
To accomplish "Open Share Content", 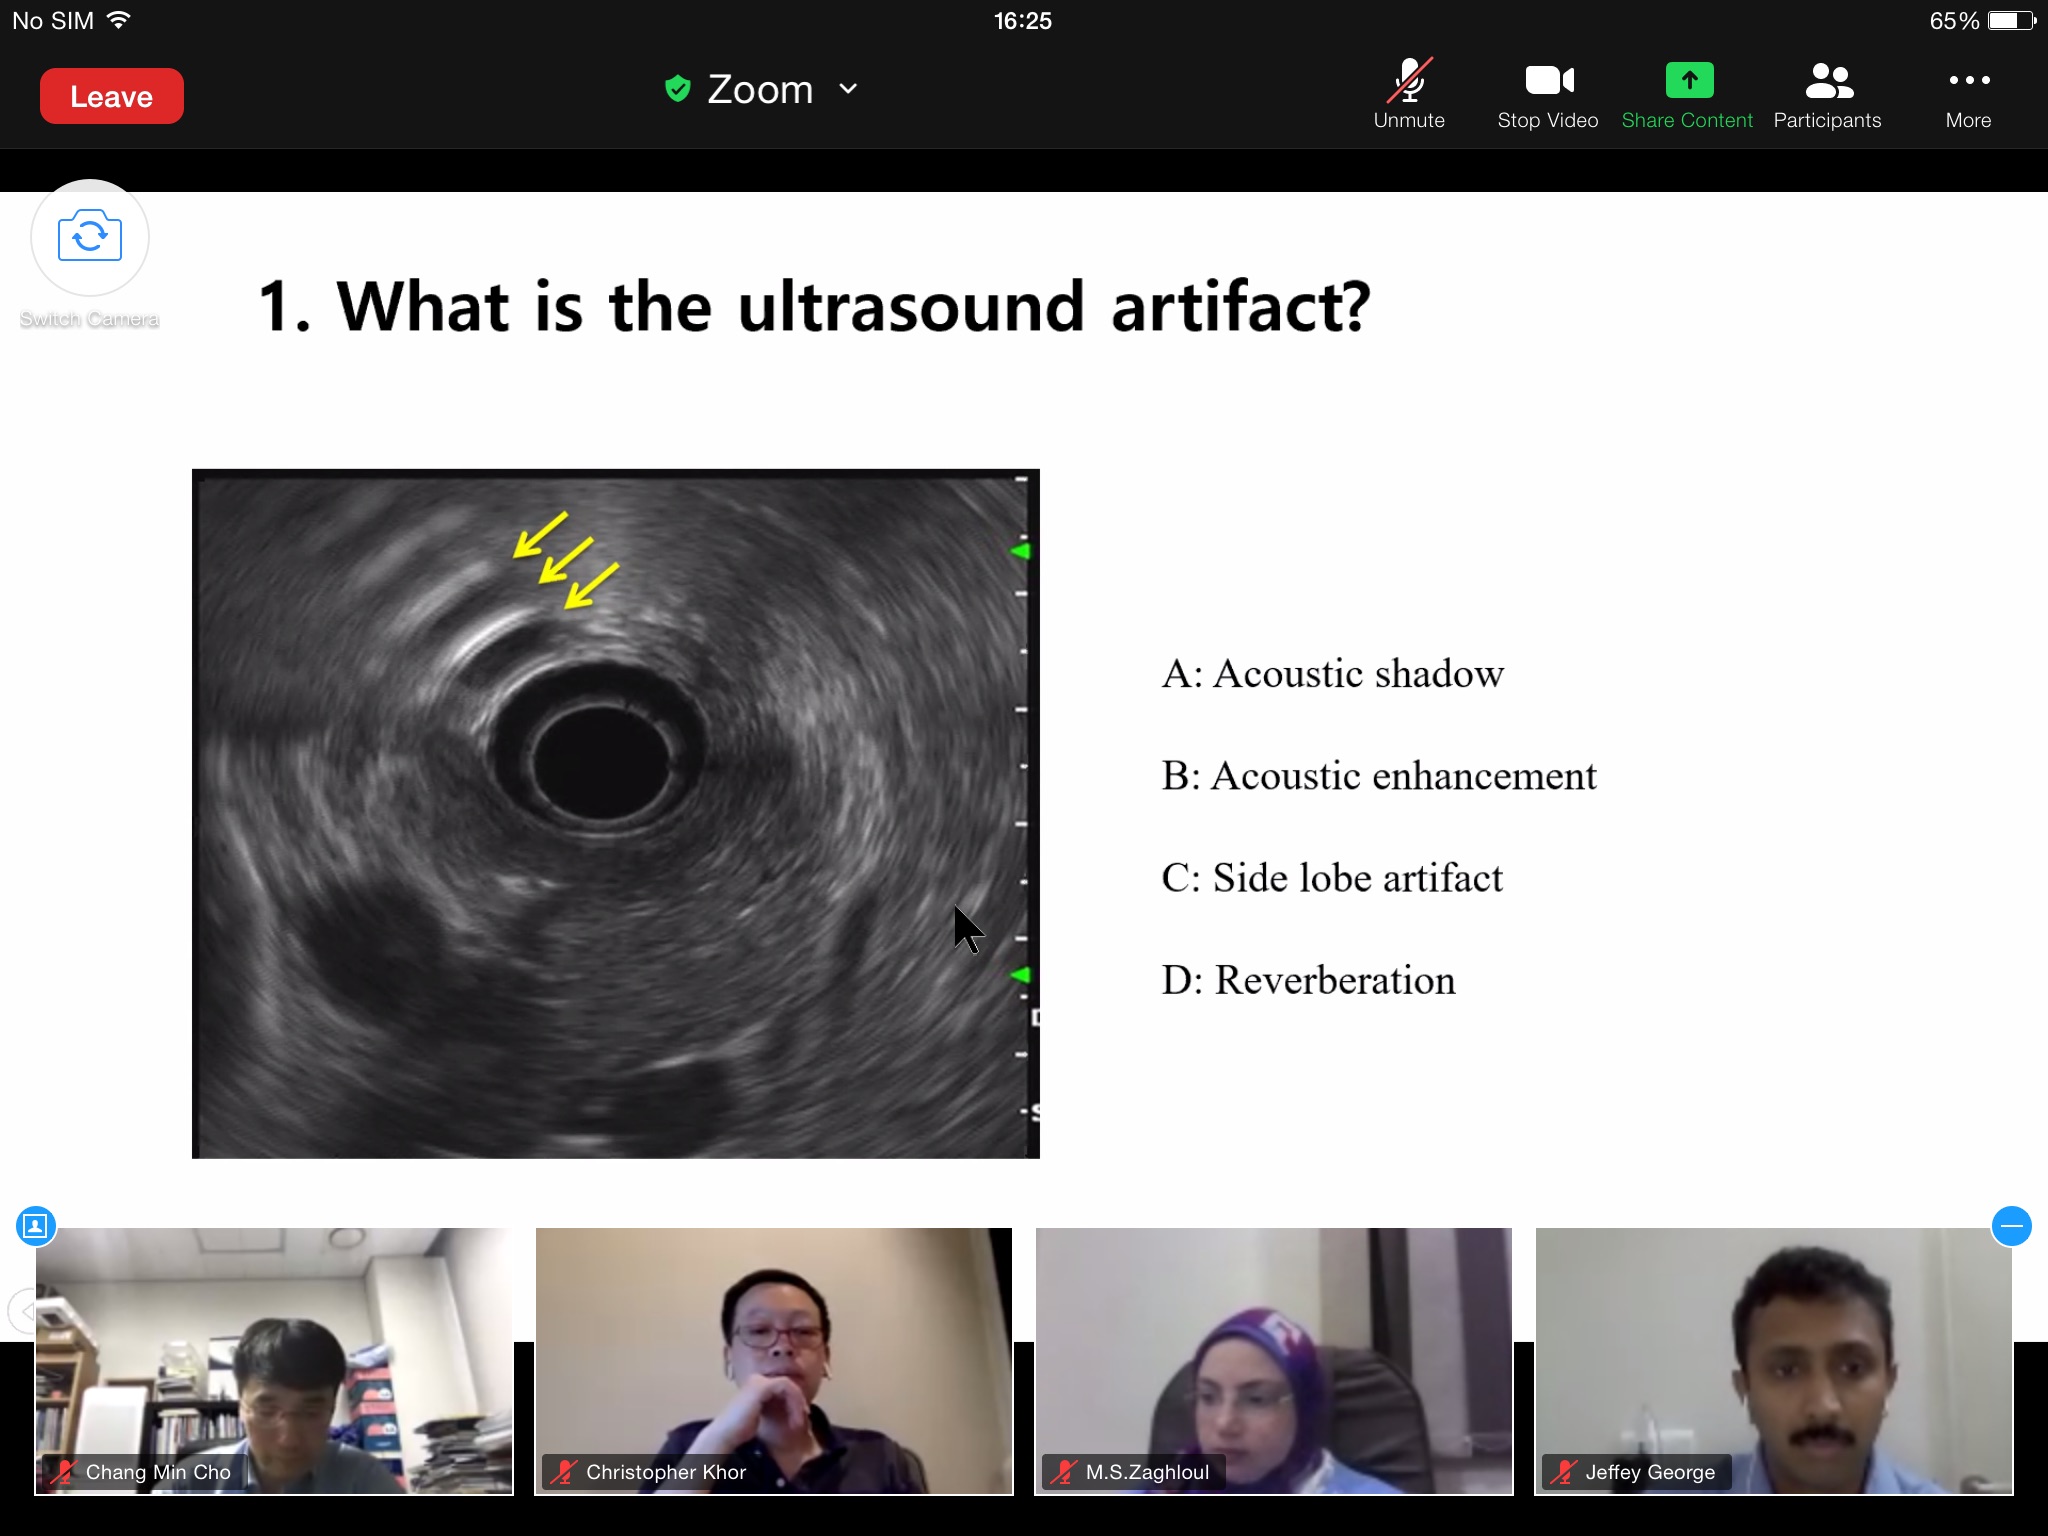I will (1688, 94).
